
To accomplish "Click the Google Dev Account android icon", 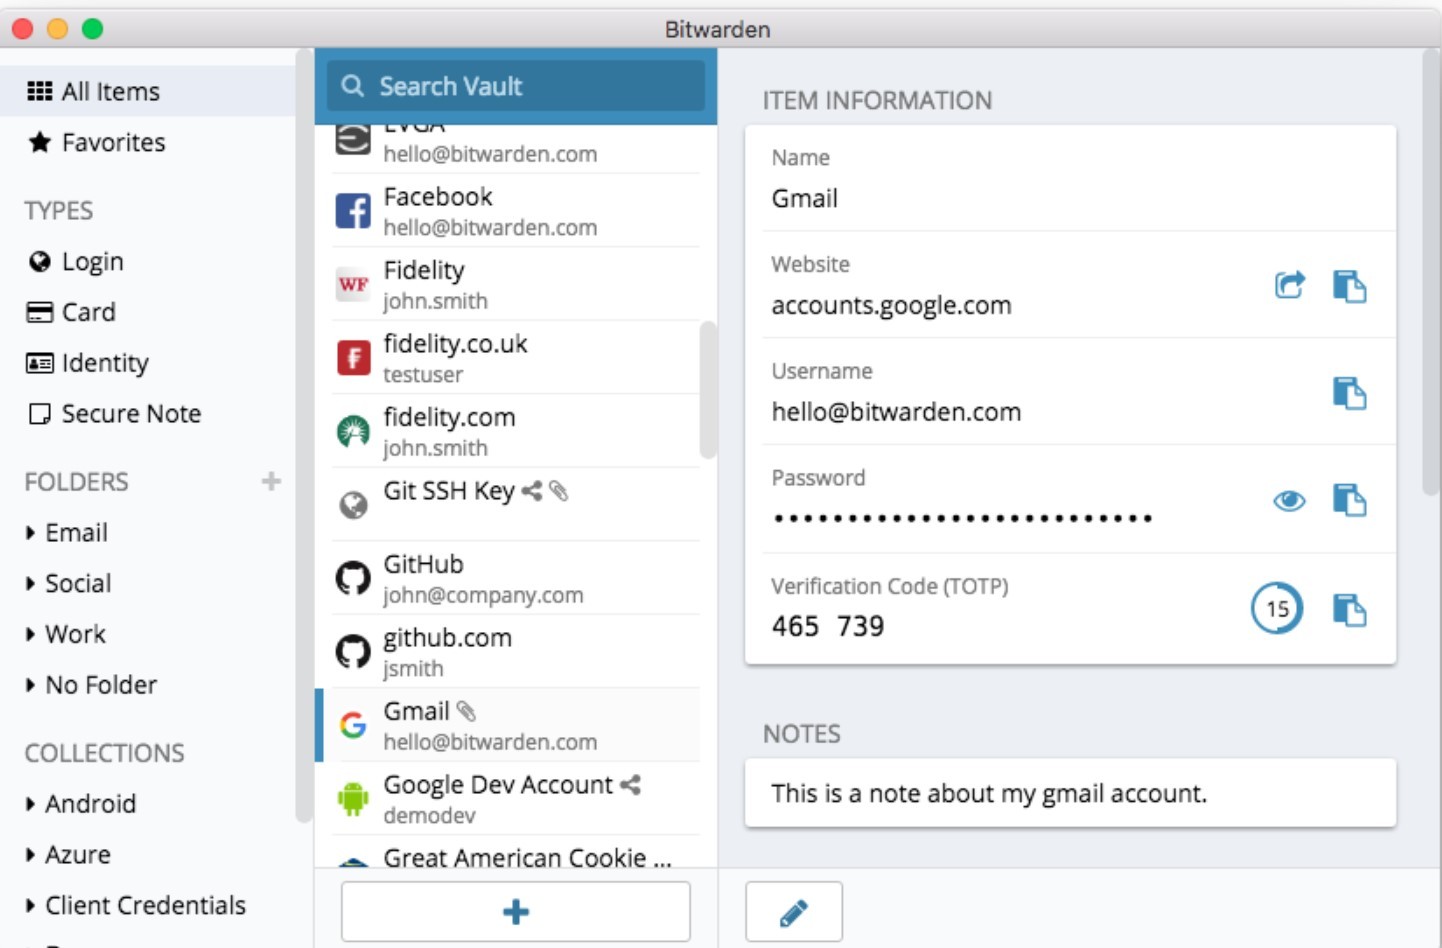I will tap(353, 799).
